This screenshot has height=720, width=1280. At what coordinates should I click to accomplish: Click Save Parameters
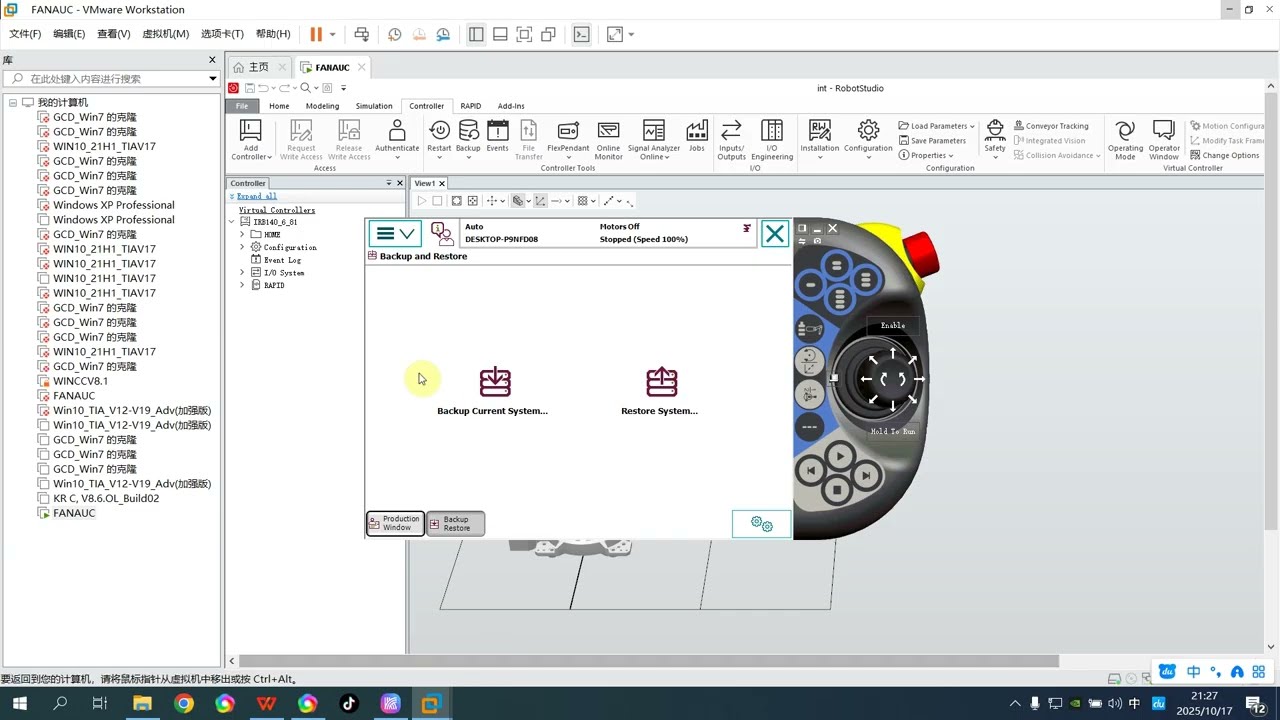coord(932,141)
